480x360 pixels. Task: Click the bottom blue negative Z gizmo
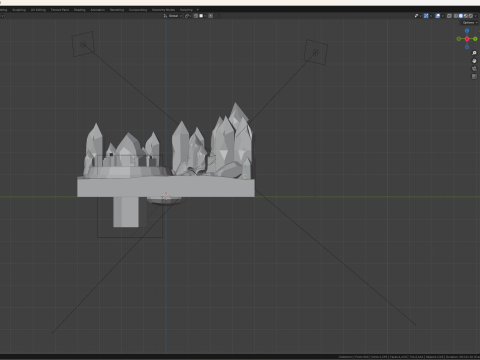[x=467, y=47]
